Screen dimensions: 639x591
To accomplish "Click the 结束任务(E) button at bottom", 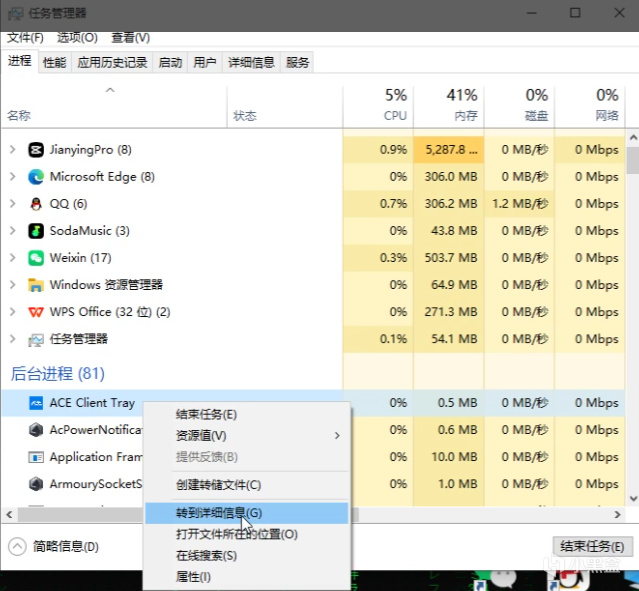I will pos(592,547).
